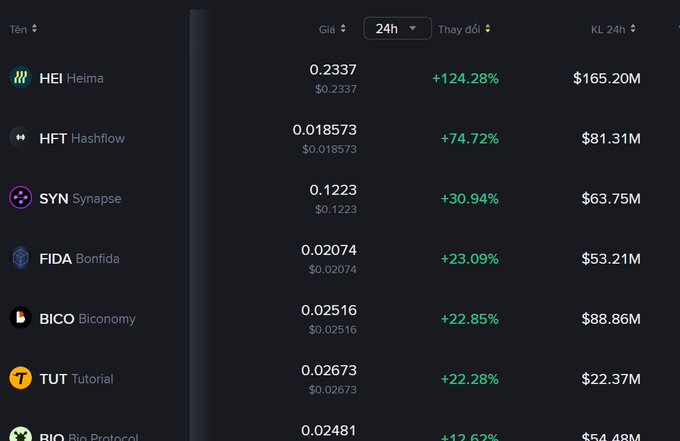Click the HEI price 0.2337

tap(333, 69)
